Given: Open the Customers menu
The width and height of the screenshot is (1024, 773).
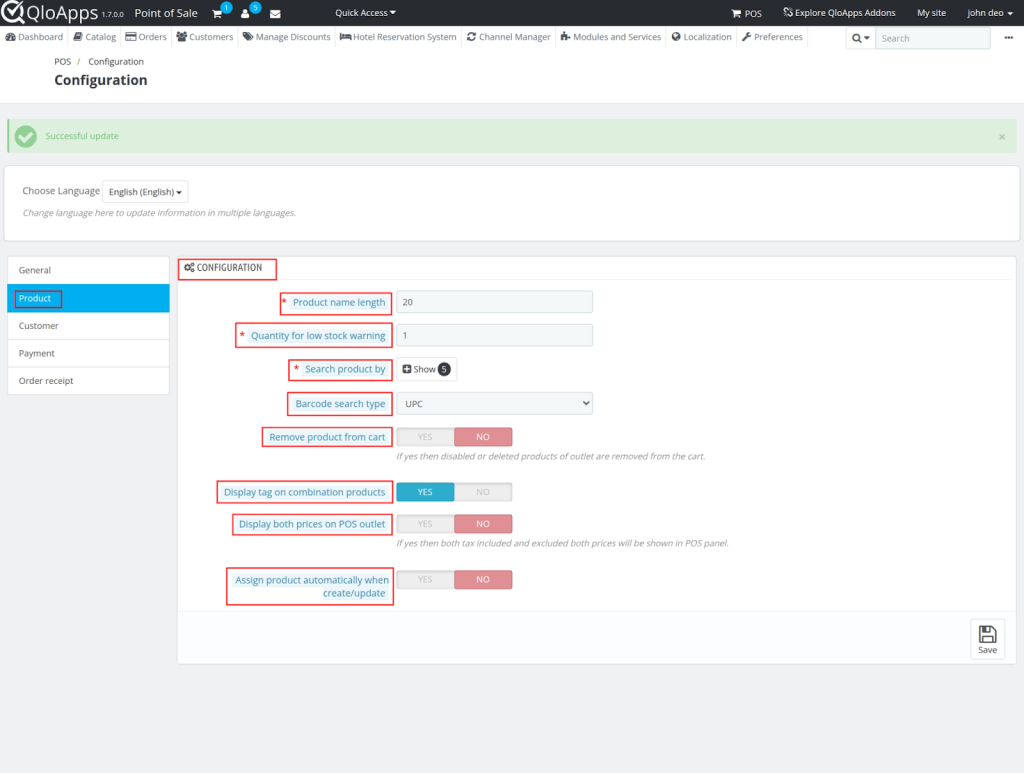Looking at the screenshot, I should click(205, 37).
